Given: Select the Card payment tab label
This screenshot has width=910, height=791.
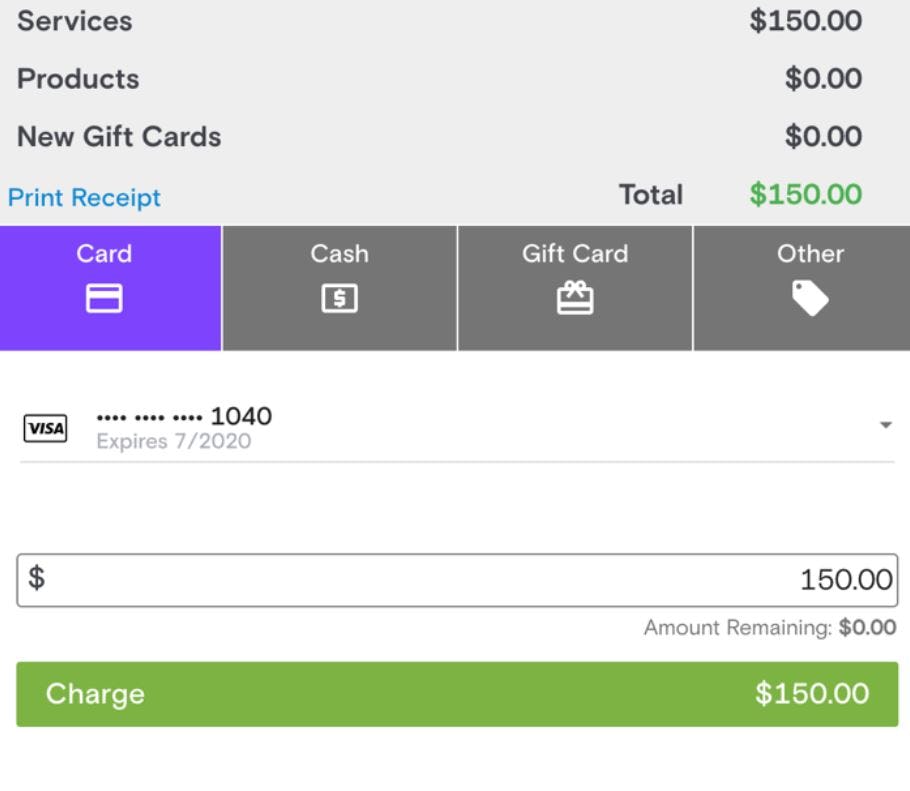Looking at the screenshot, I should coord(104,254).
